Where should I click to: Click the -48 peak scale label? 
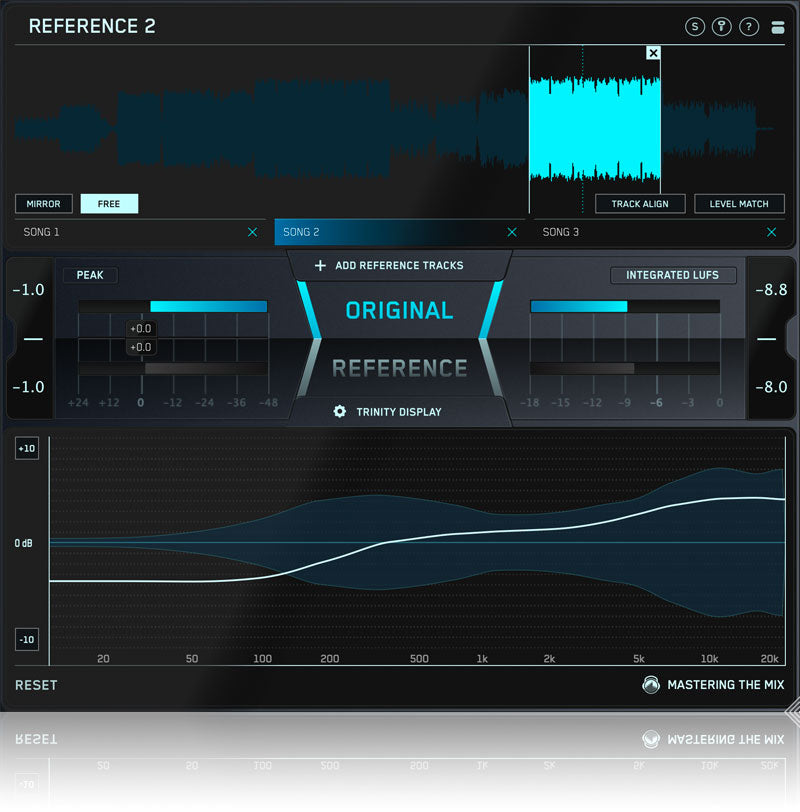[268, 402]
